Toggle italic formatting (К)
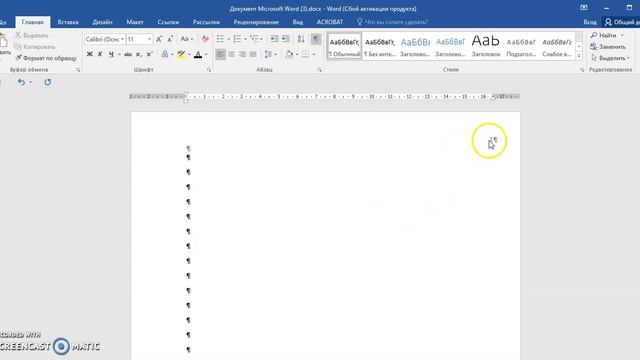640x360 pixels. tap(100, 54)
